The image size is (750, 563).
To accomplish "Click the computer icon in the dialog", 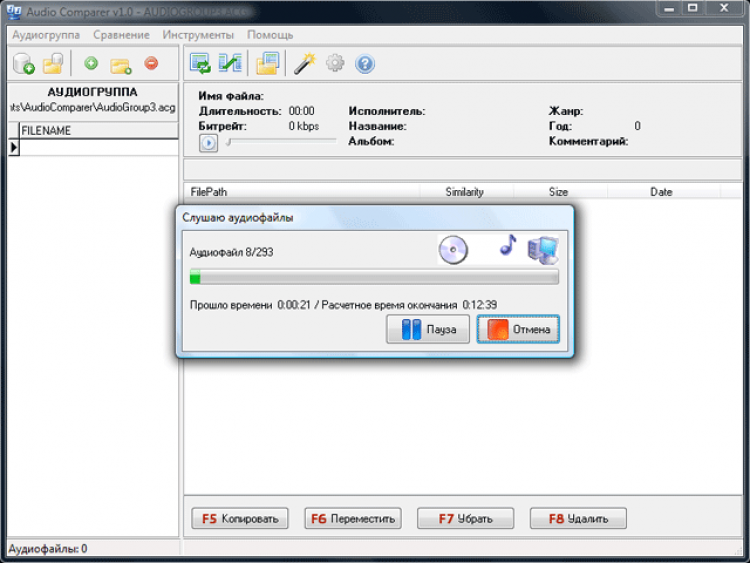I will 543,250.
